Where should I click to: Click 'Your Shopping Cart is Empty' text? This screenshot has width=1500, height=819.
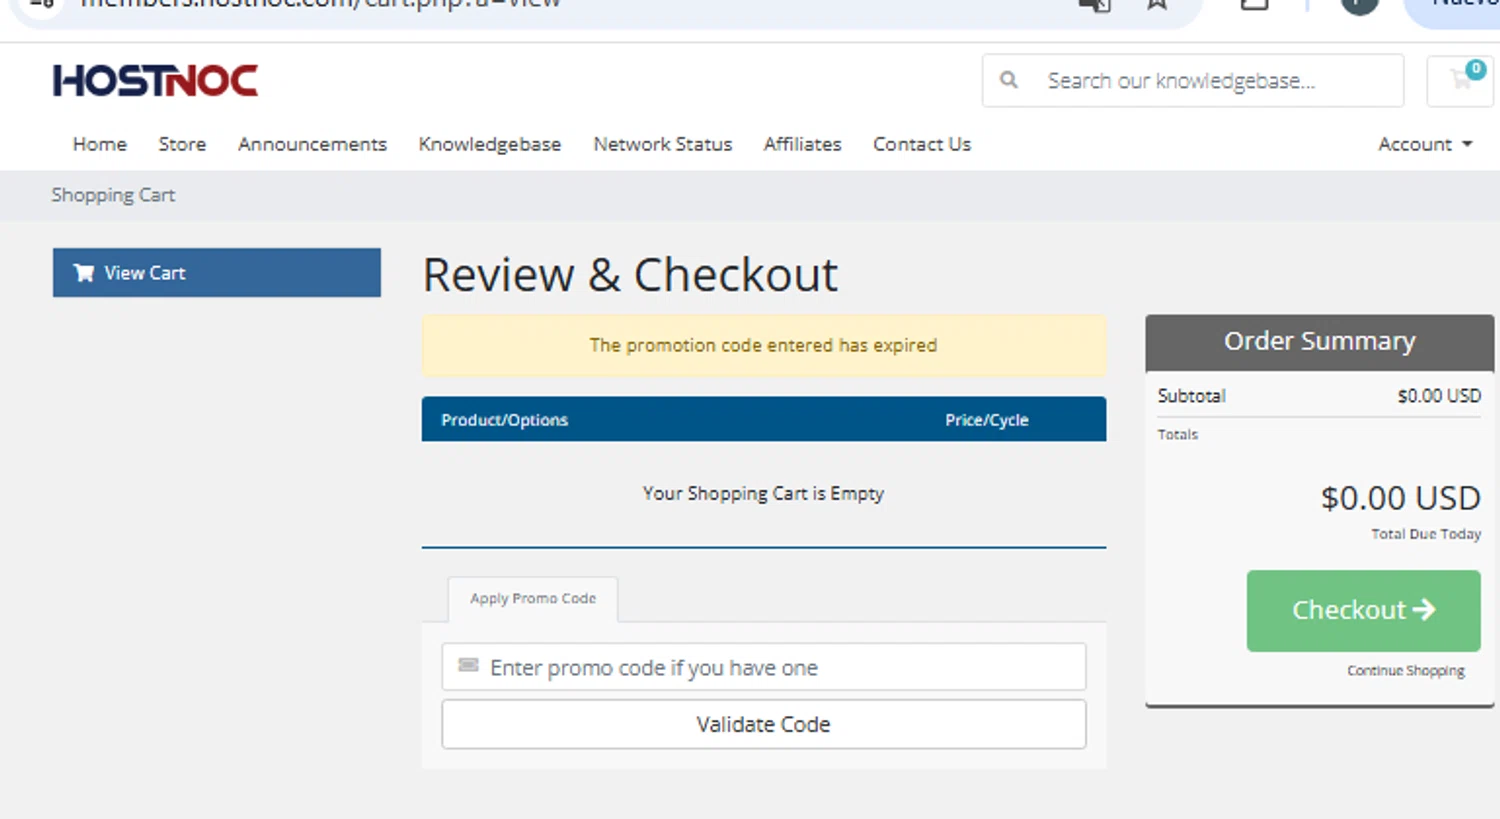764,493
